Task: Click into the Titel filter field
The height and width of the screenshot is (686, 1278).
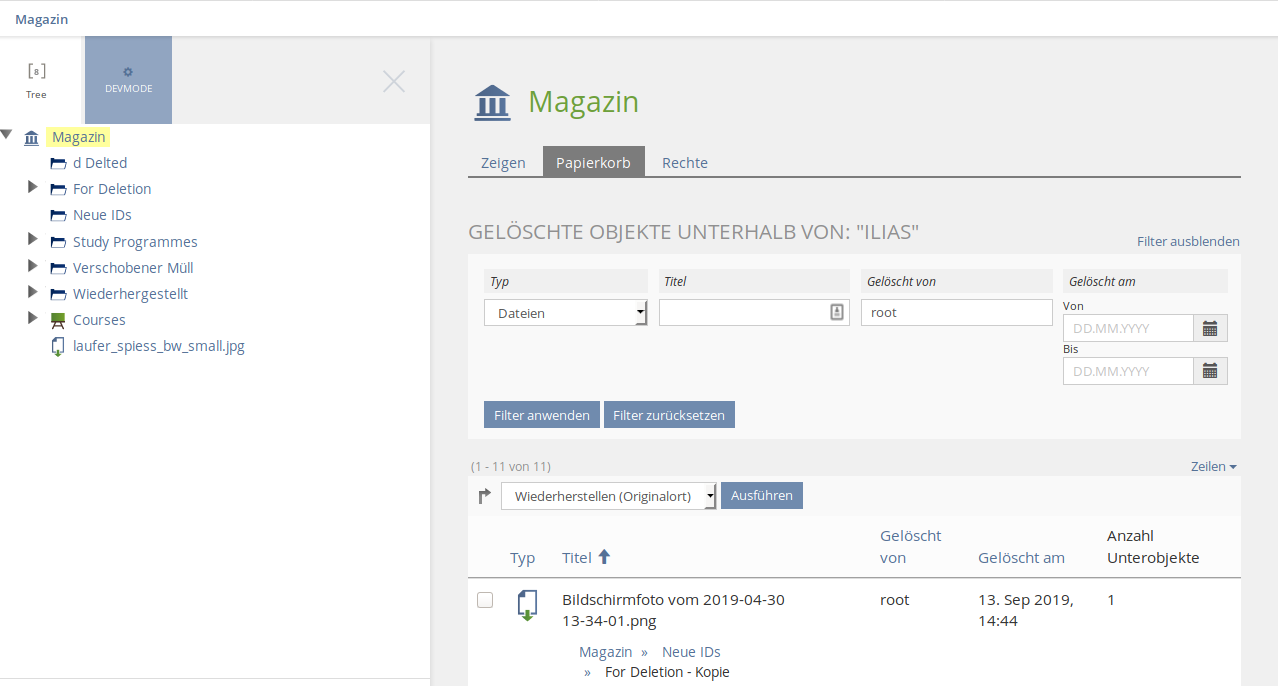Action: (x=745, y=313)
